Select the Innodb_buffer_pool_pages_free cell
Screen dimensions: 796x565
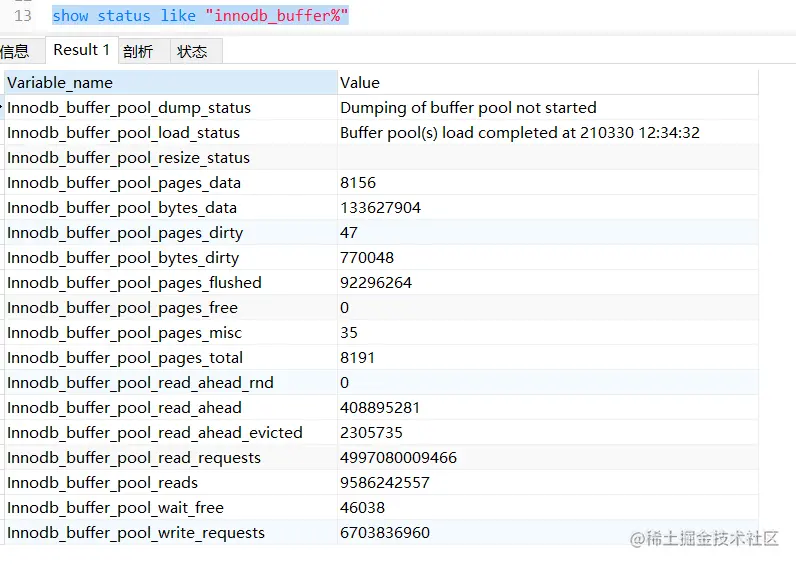tap(171, 308)
